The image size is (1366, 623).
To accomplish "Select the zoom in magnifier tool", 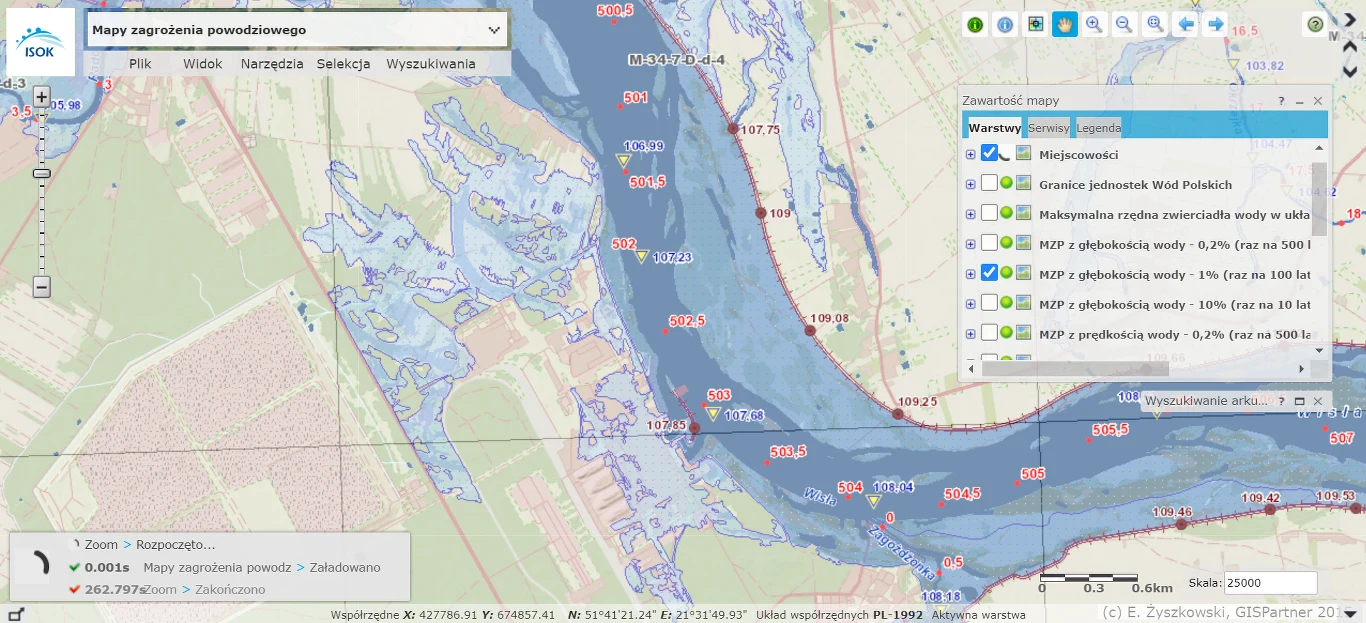I will [x=1095, y=25].
